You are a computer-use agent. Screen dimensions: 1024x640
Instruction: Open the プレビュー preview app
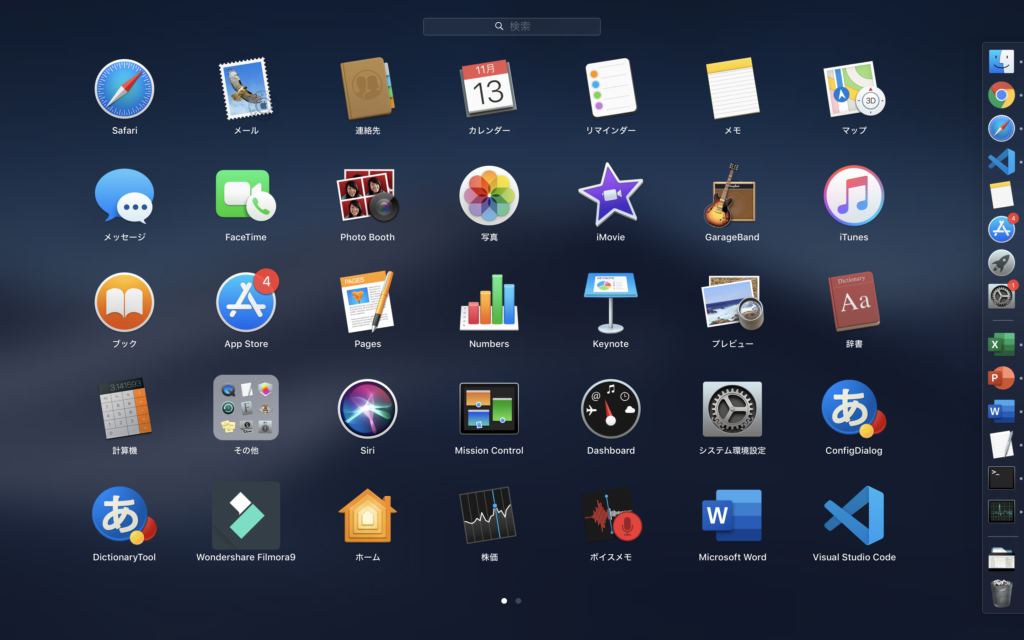point(732,302)
